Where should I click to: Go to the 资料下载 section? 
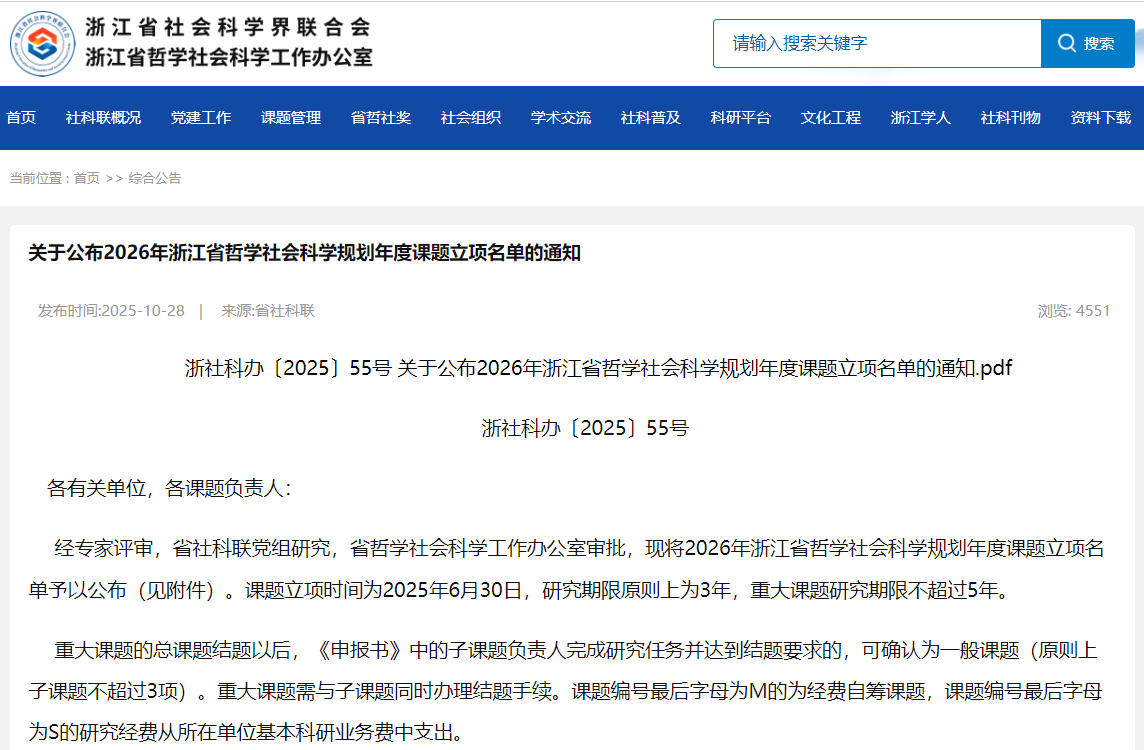coord(1100,118)
